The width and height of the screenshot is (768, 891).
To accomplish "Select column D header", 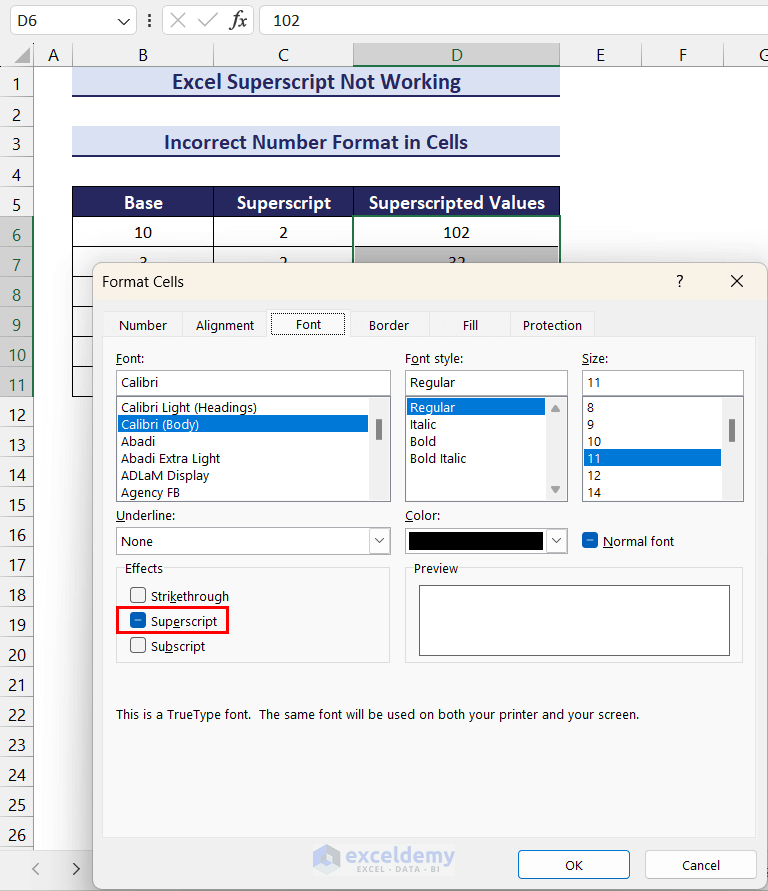I will pos(457,55).
